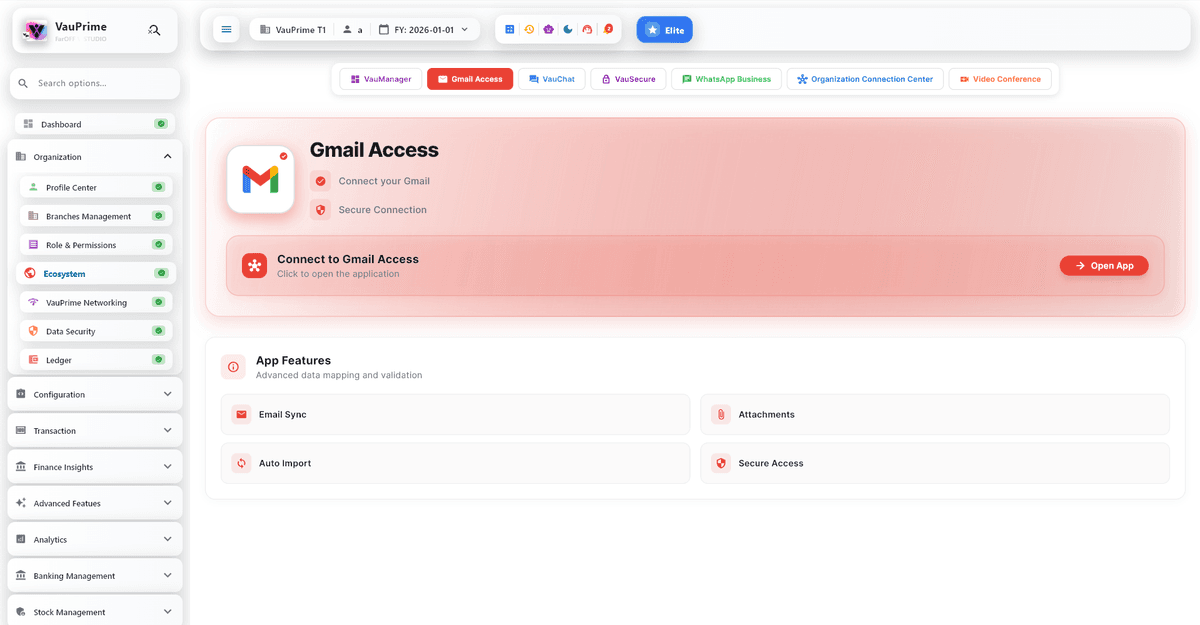Expand the Banking Management section
This screenshot has width=1200, height=625.
95,576
